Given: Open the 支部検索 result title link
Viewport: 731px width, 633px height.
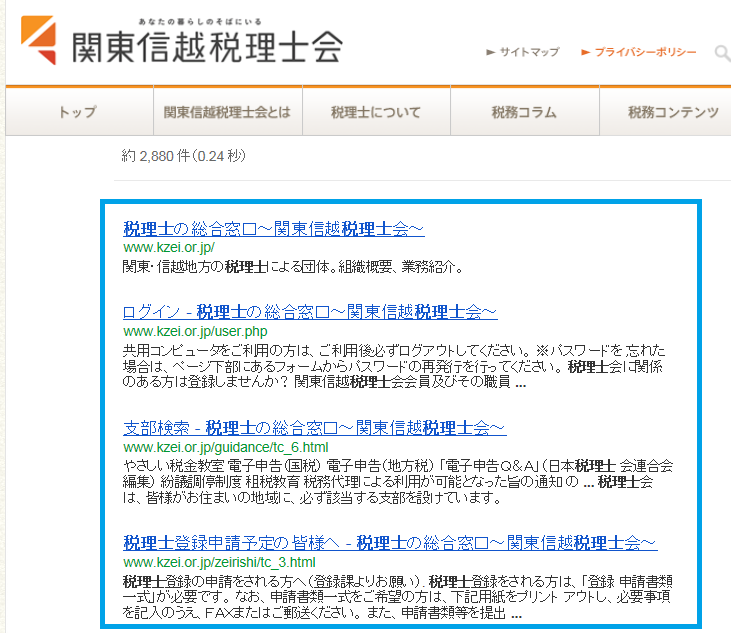Looking at the screenshot, I should (315, 427).
